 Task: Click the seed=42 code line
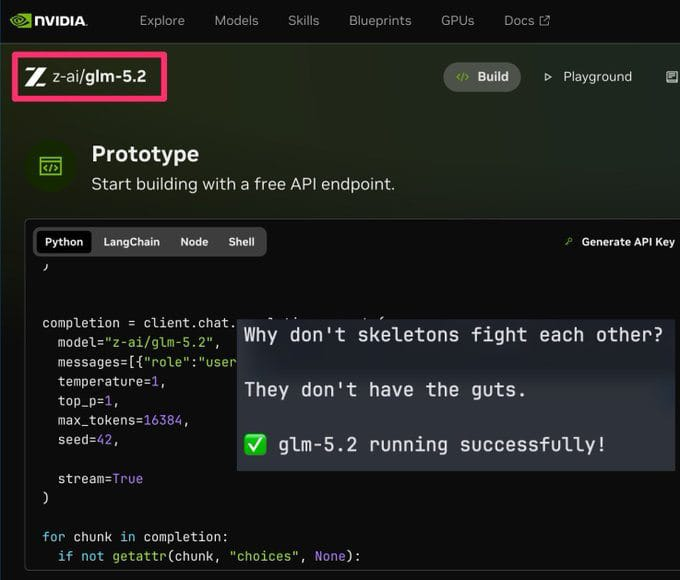(88, 439)
